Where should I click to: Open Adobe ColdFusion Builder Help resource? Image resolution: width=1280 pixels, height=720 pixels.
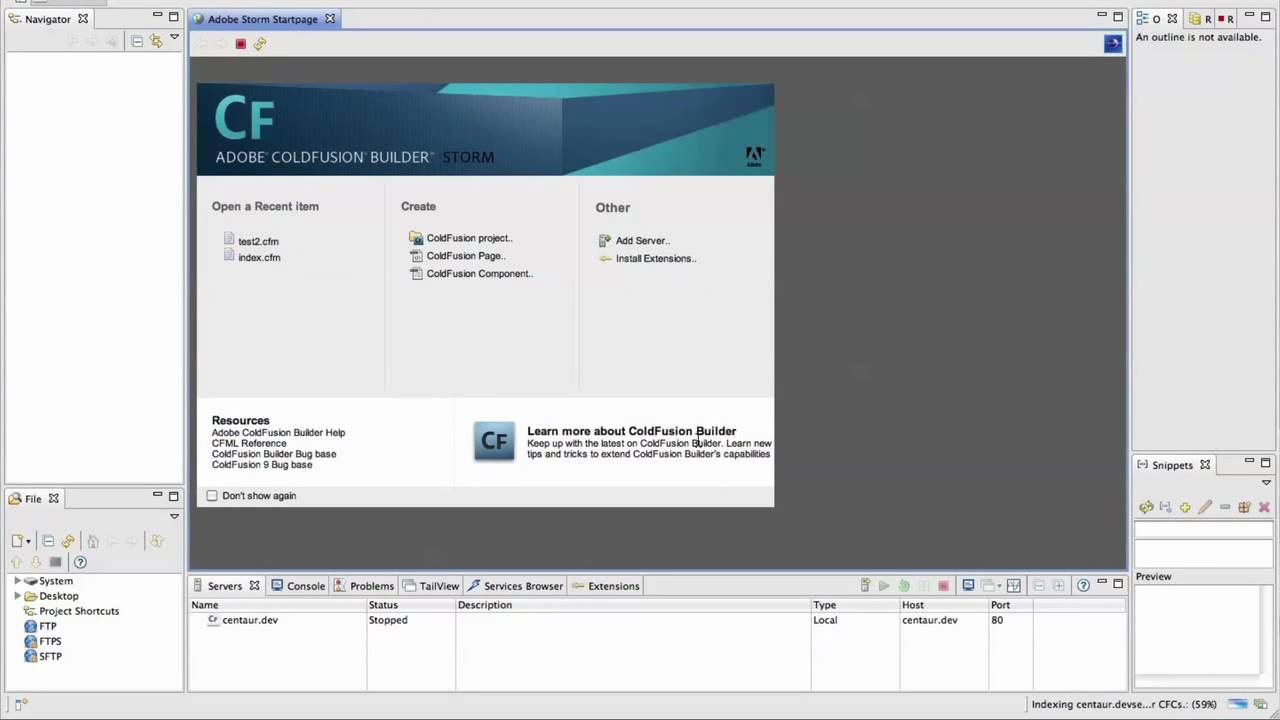[x=278, y=433]
